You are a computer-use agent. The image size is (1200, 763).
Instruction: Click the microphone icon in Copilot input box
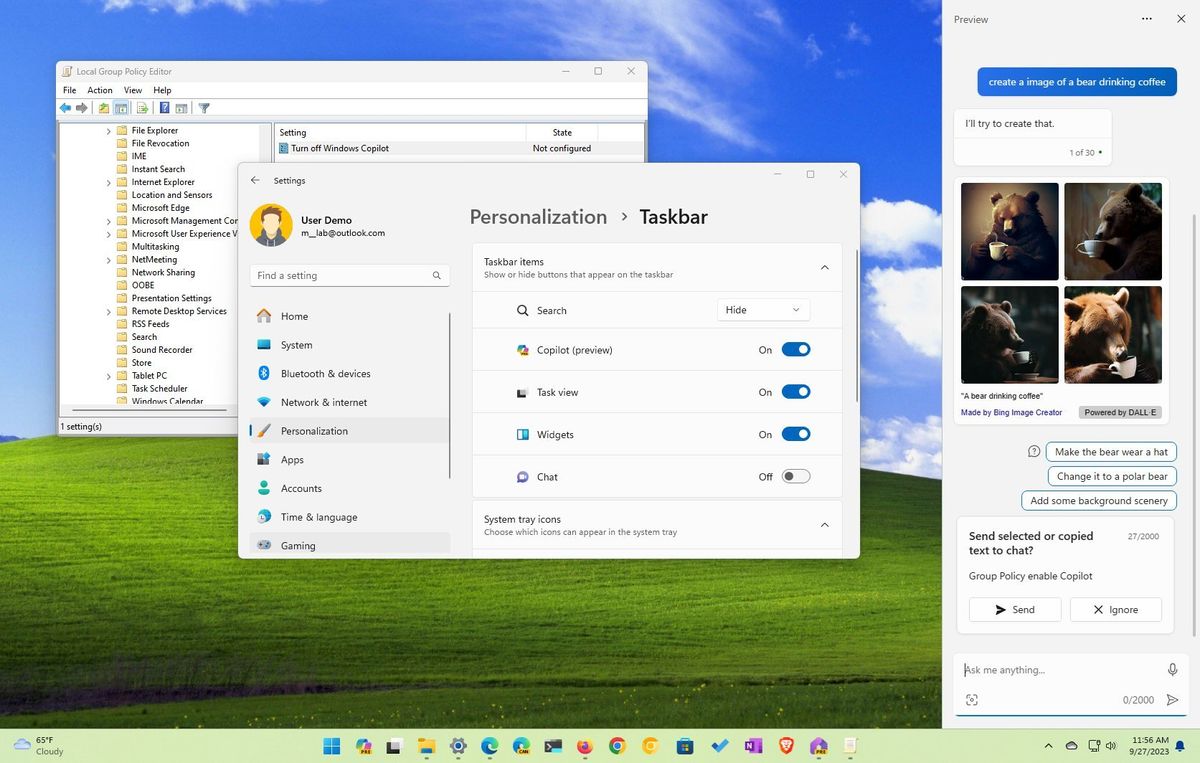[x=1172, y=670]
